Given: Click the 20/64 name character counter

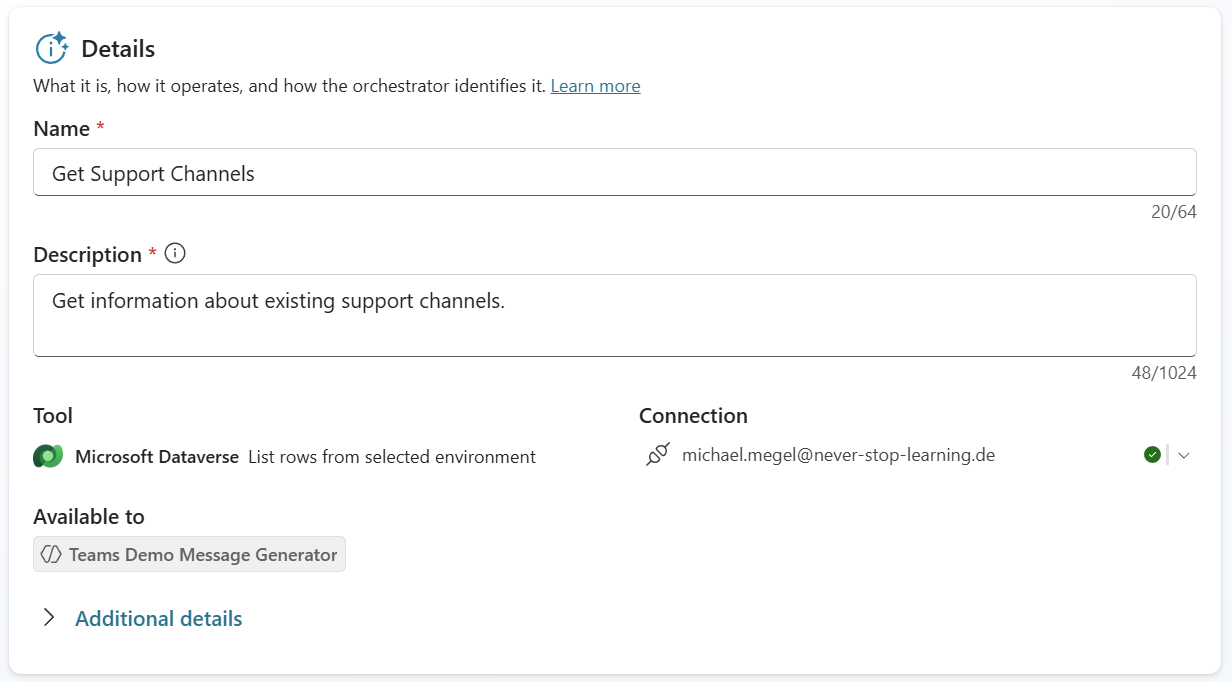Looking at the screenshot, I should [x=1173, y=212].
